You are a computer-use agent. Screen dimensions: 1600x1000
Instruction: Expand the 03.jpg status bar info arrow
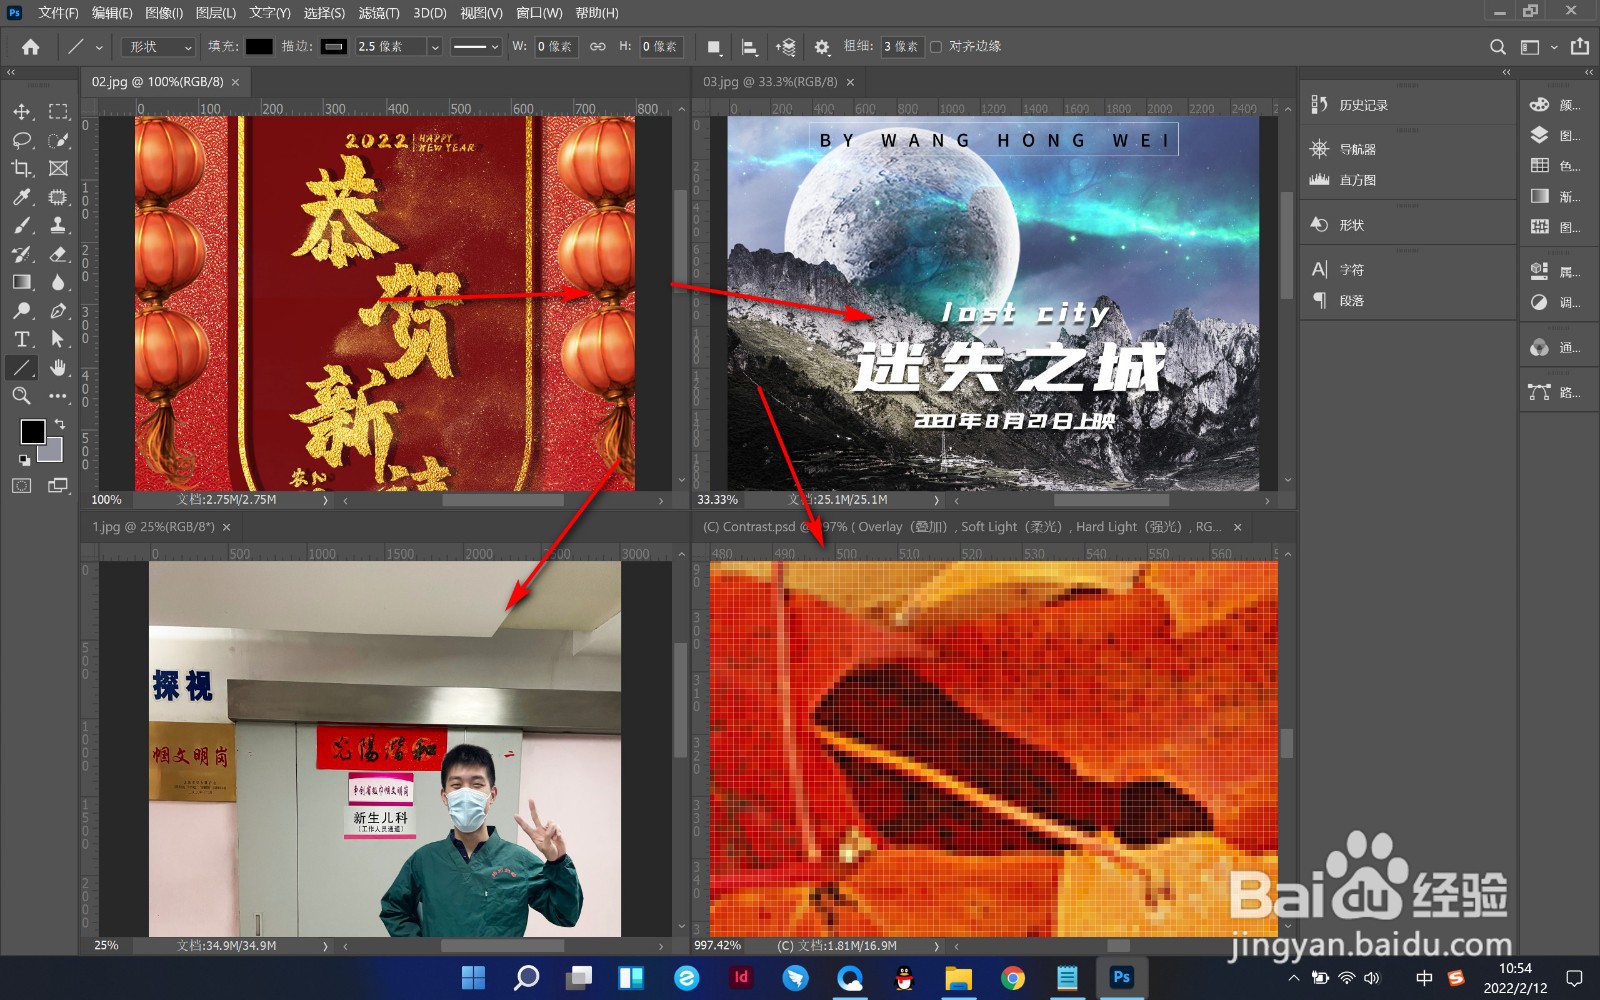(x=936, y=500)
